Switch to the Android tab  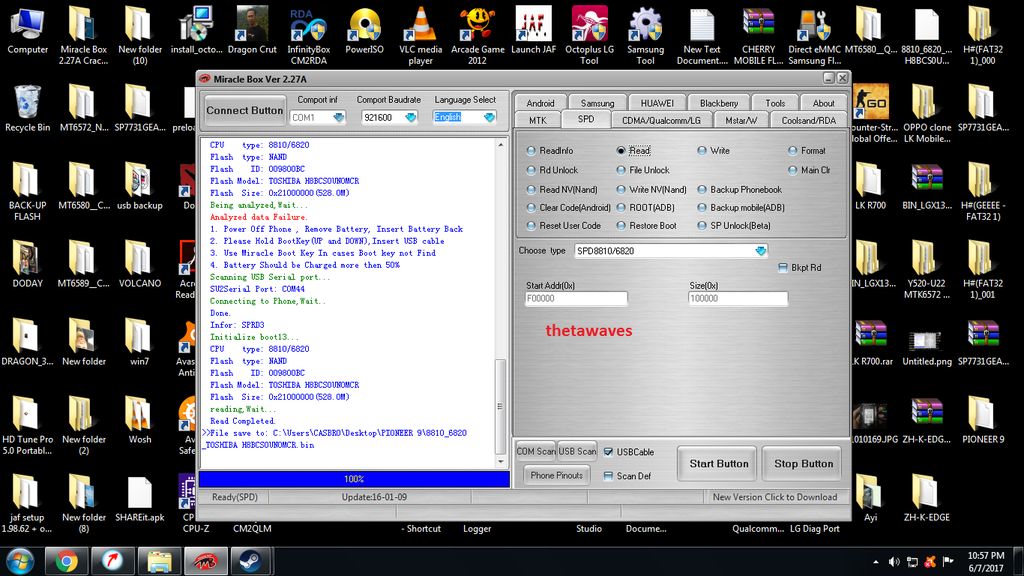tap(540, 103)
